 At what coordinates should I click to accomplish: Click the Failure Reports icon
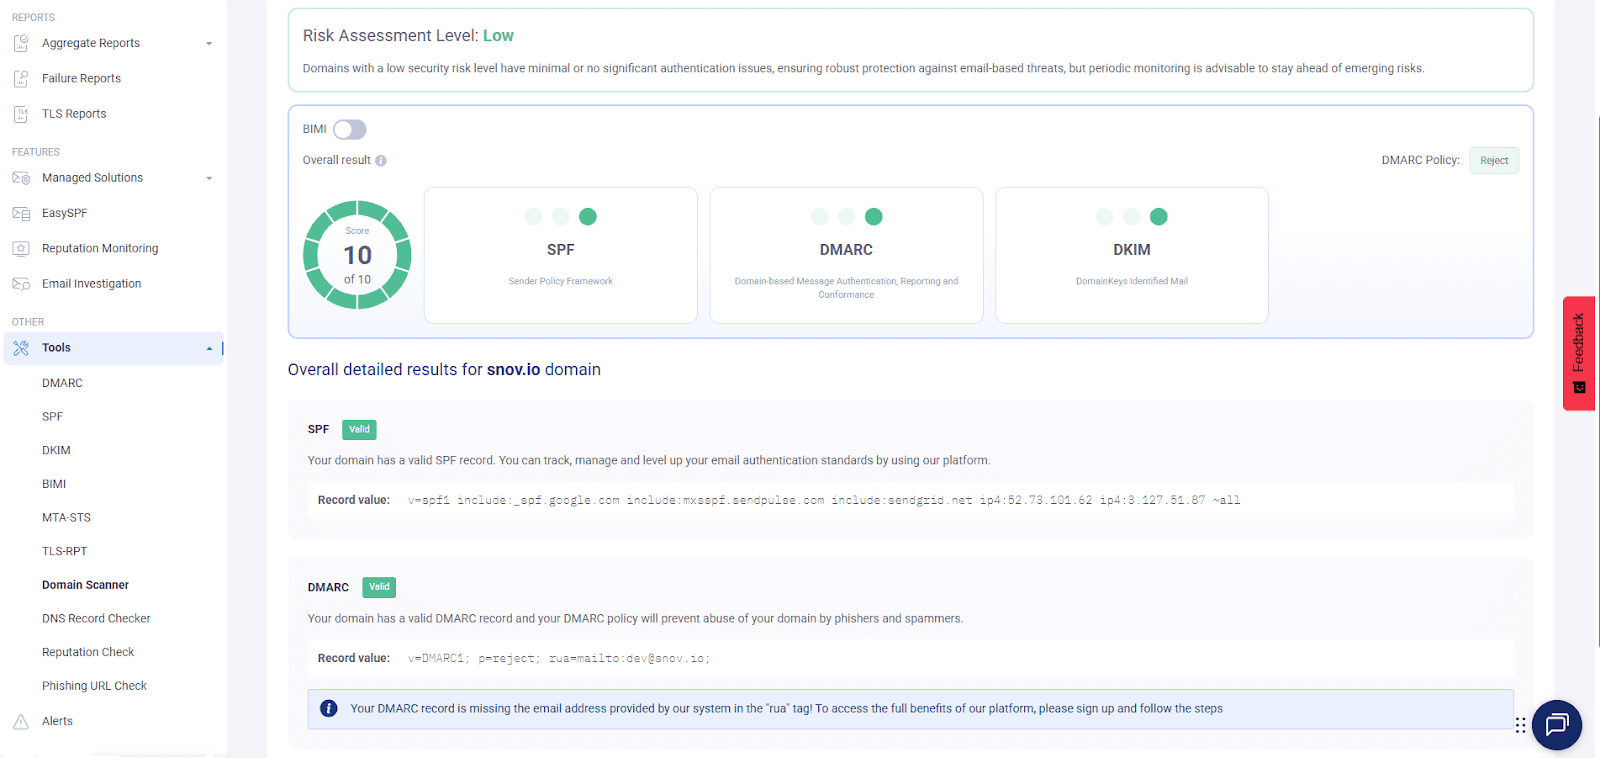click(x=21, y=79)
